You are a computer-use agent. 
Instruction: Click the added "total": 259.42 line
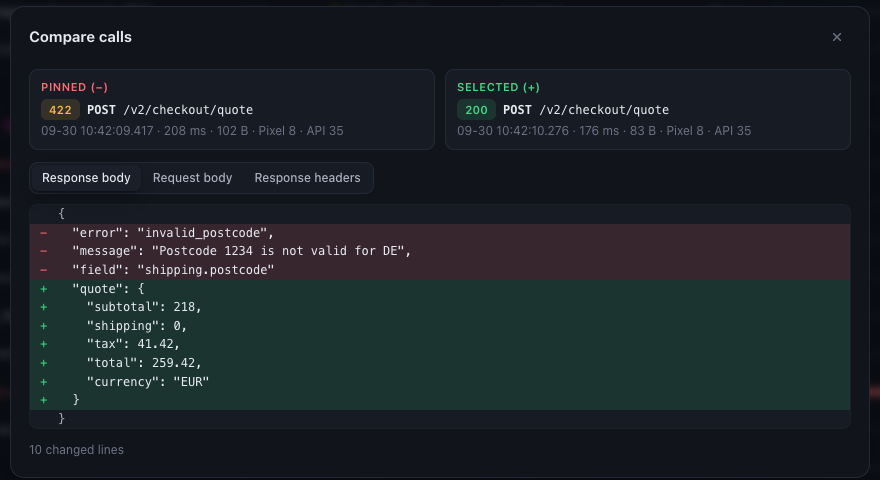(x=440, y=363)
